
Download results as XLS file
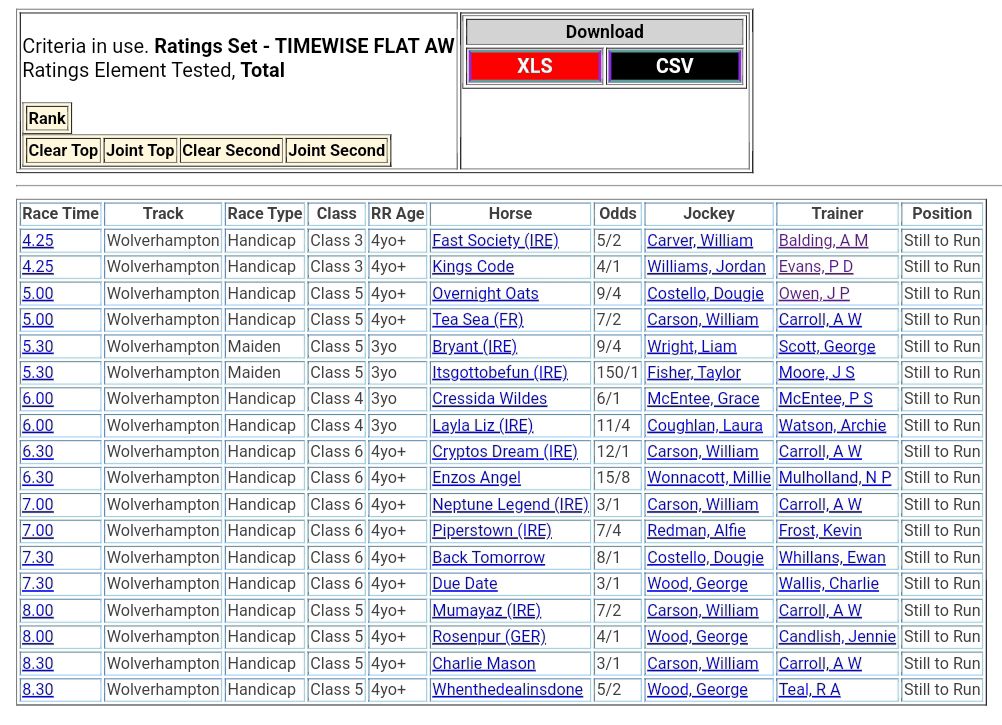pos(534,67)
